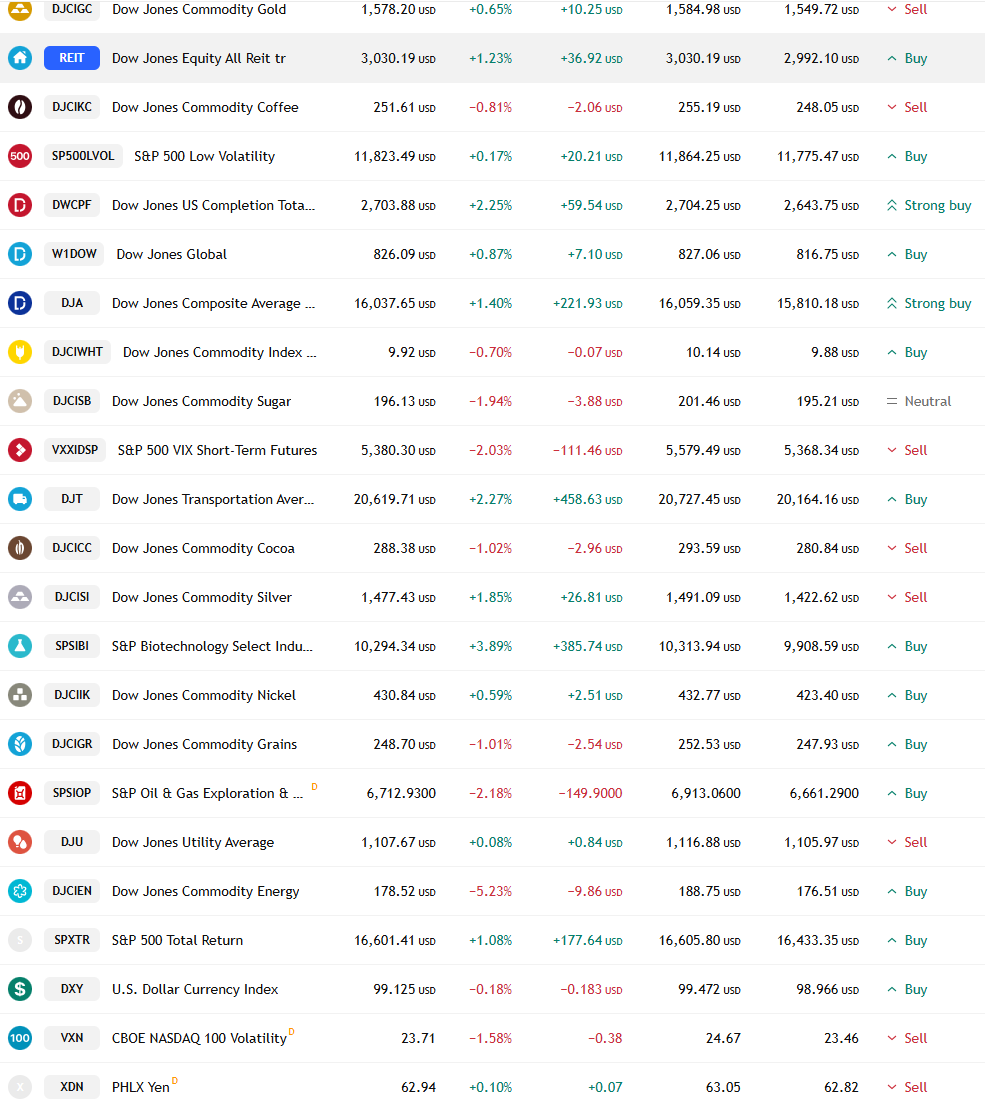The width and height of the screenshot is (985, 1100).
Task: Click the wheat icon next to DJCIWHT
Action: pos(20,352)
